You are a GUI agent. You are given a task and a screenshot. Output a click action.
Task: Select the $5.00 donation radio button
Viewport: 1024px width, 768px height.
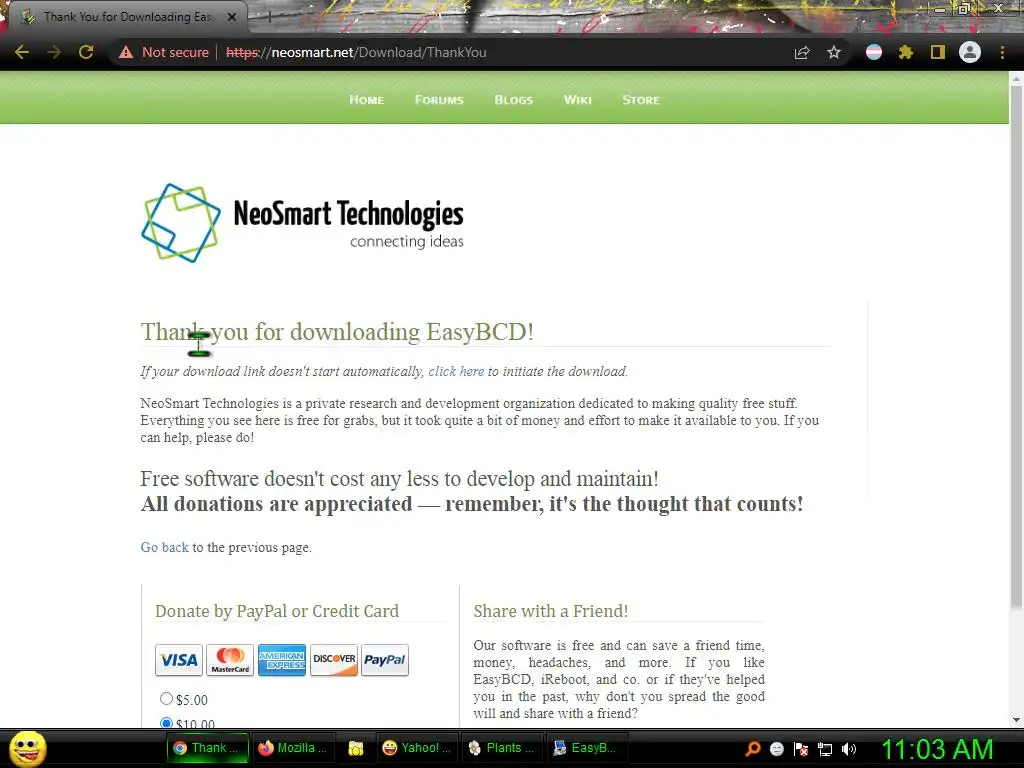[x=167, y=699]
